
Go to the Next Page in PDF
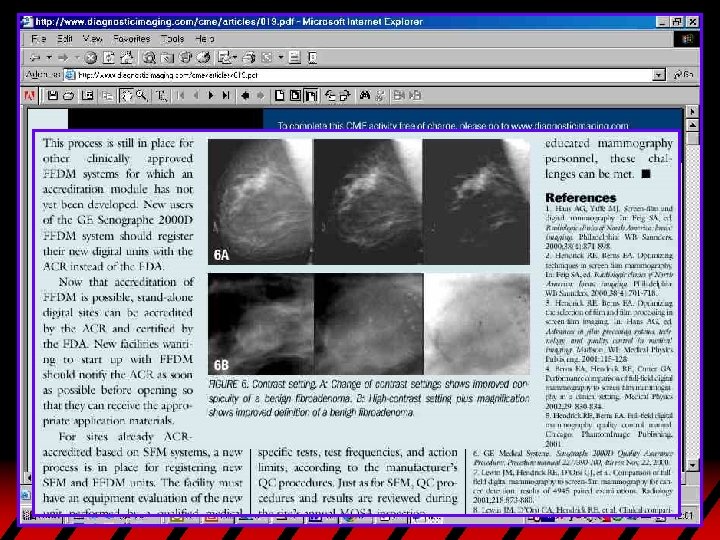point(211,96)
